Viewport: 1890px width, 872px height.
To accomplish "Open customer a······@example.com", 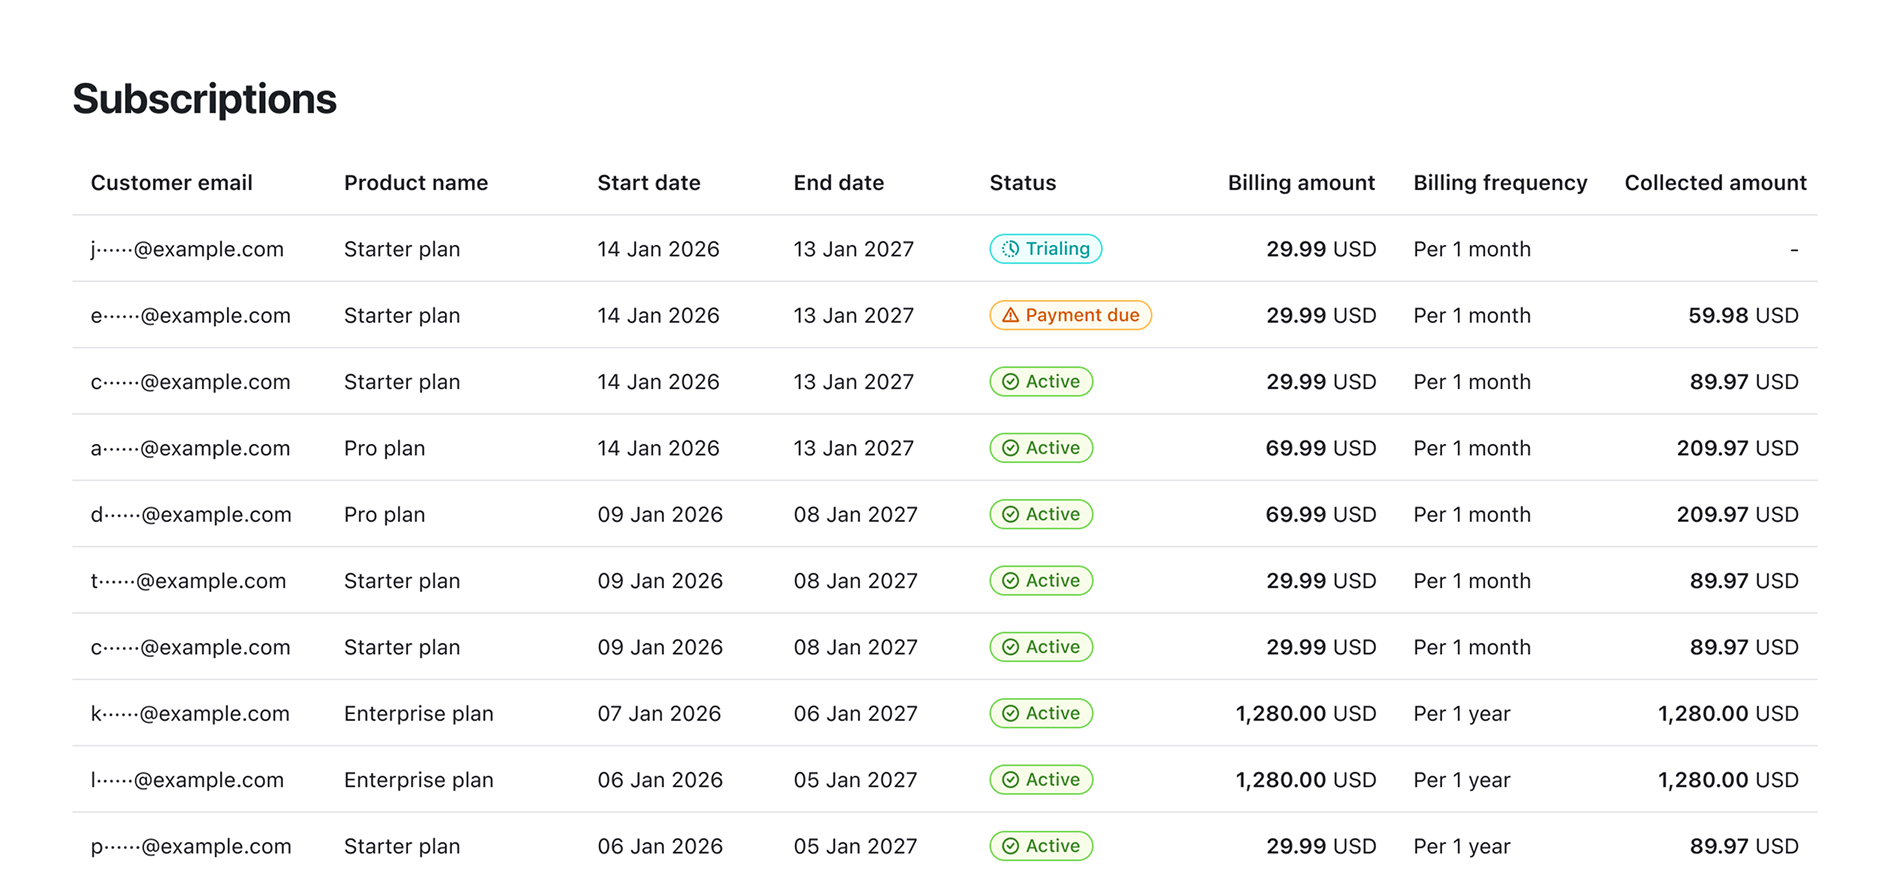I will 190,448.
